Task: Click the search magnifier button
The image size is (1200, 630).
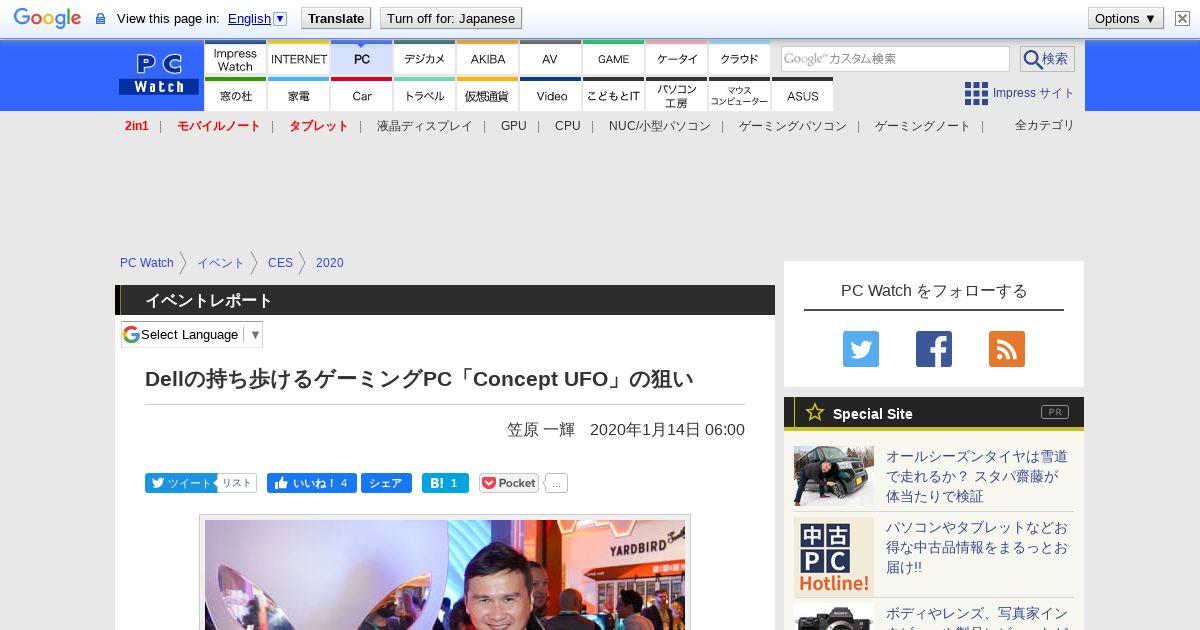Action: pos(1047,59)
